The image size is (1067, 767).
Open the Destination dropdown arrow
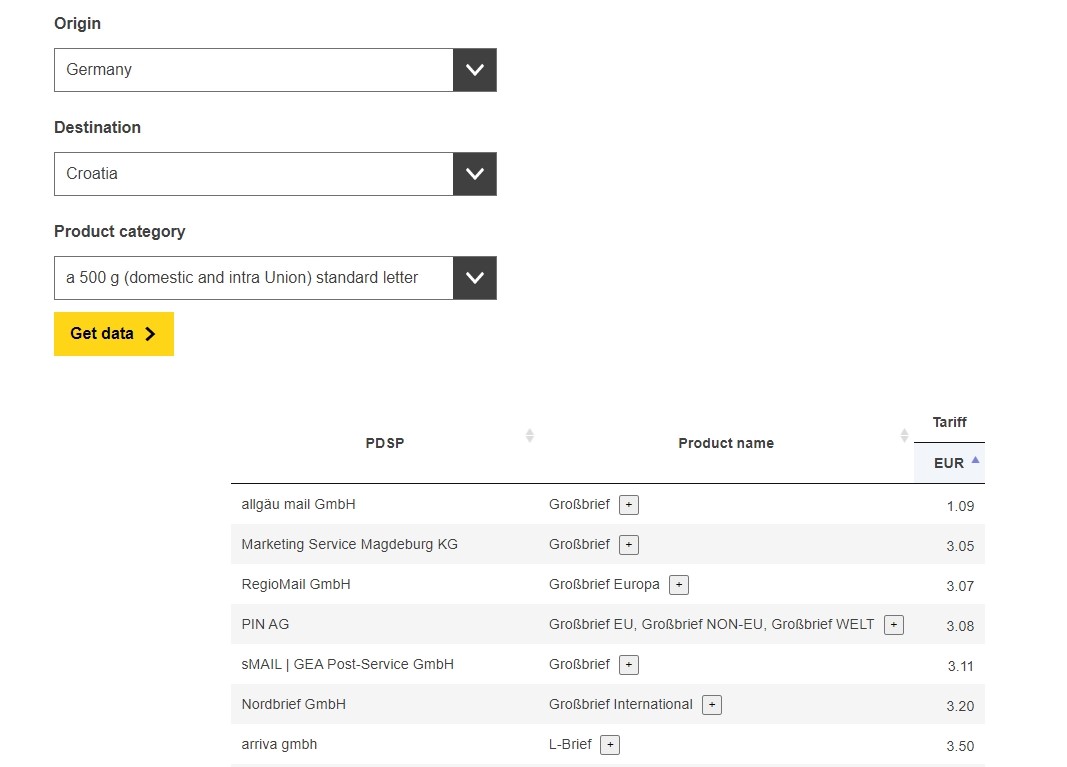click(474, 174)
